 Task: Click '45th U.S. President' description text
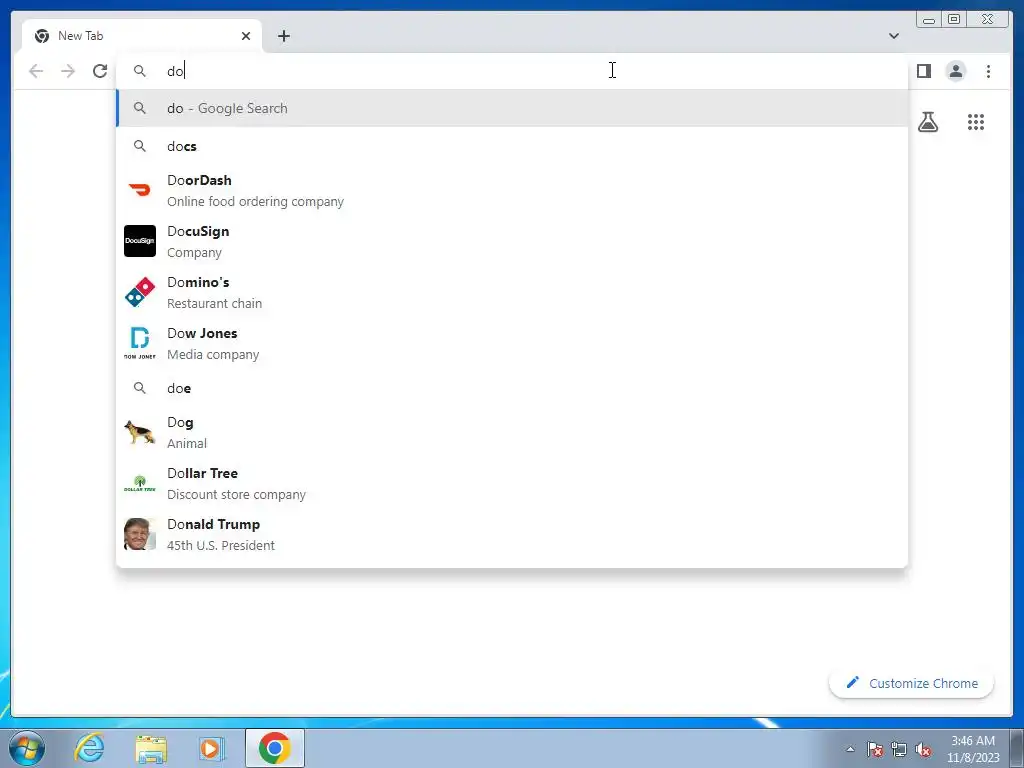221,545
